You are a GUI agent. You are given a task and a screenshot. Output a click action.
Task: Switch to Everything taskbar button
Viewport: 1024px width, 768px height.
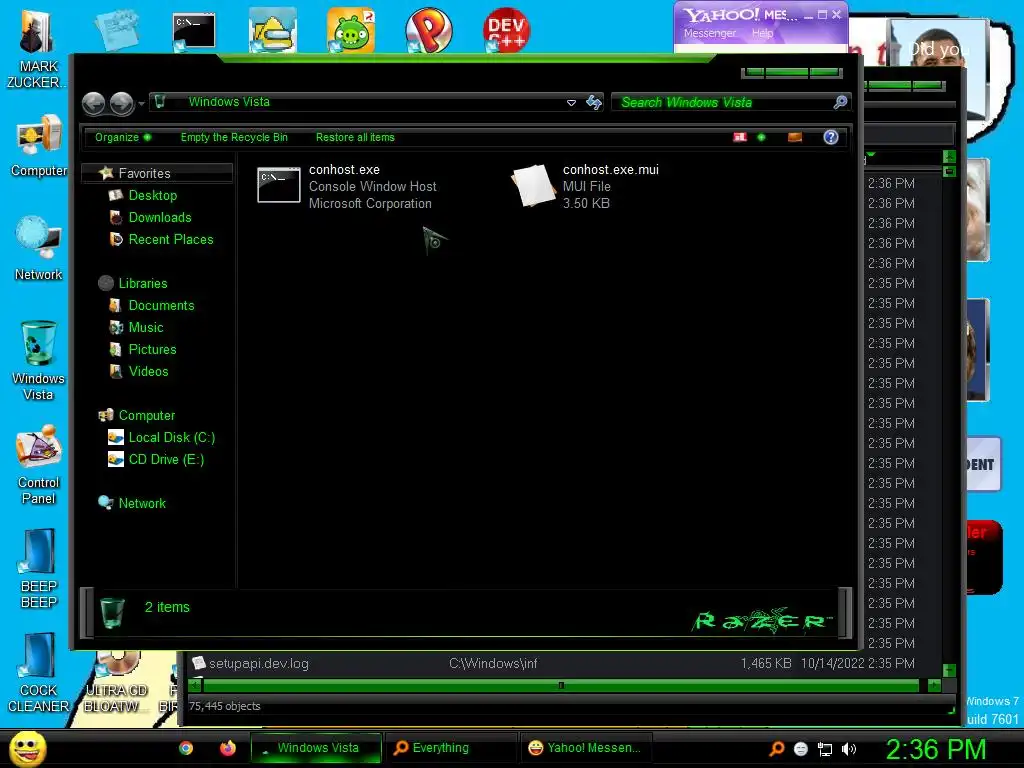click(x=451, y=748)
